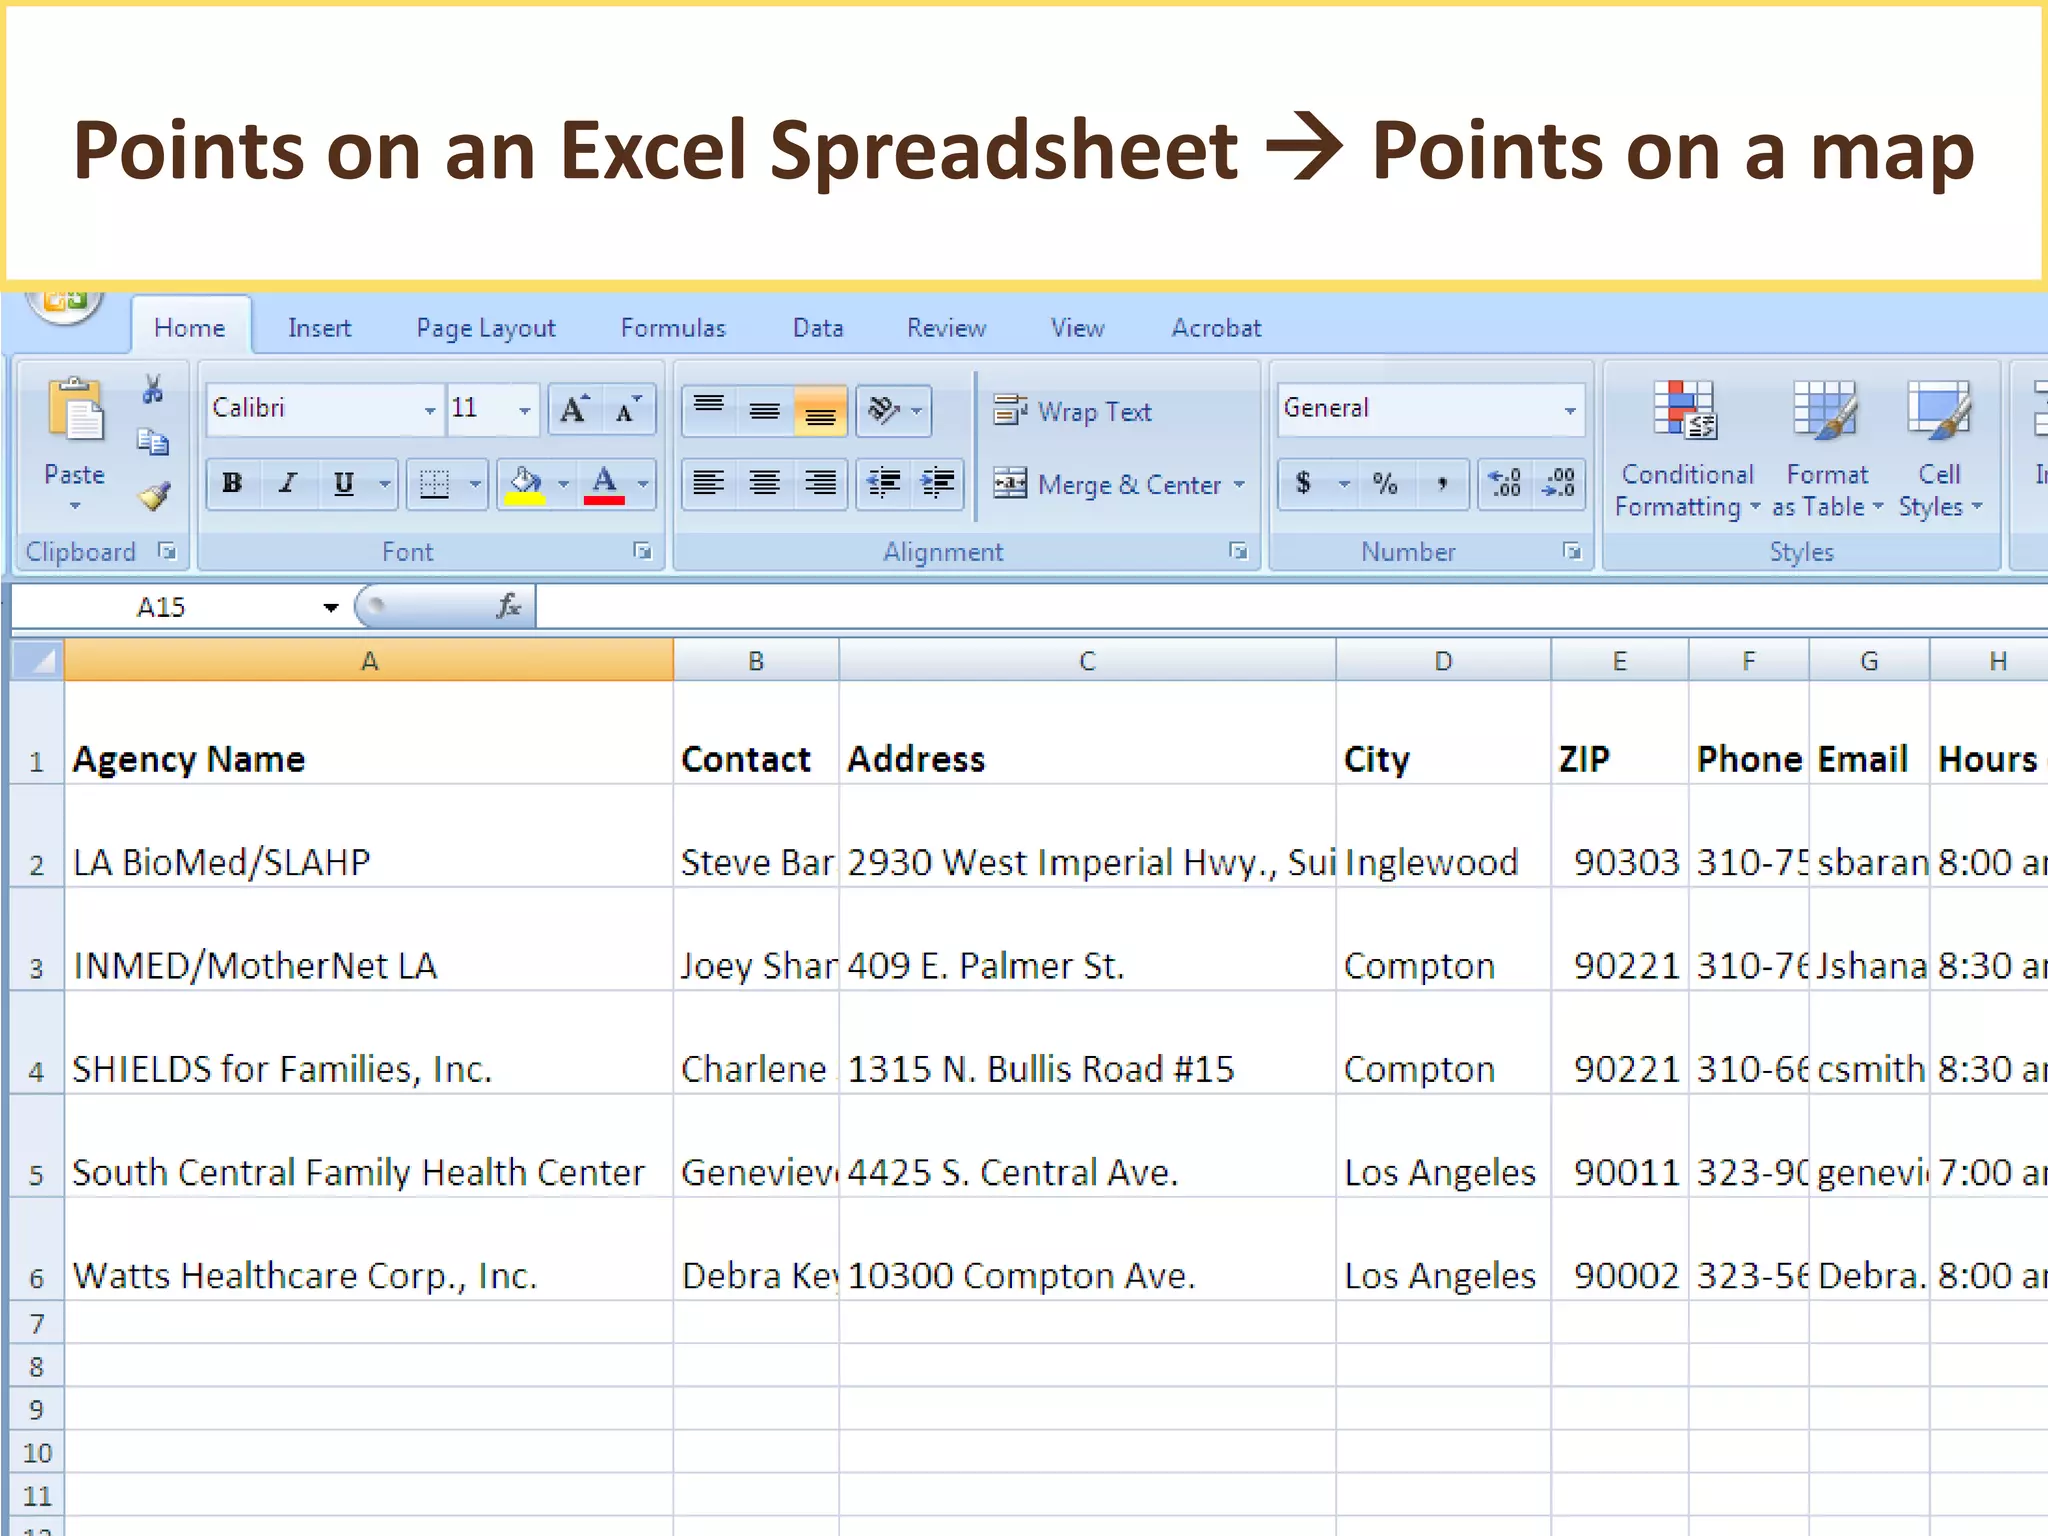
Task: Click the Insert Function fx icon
Action: 508,606
